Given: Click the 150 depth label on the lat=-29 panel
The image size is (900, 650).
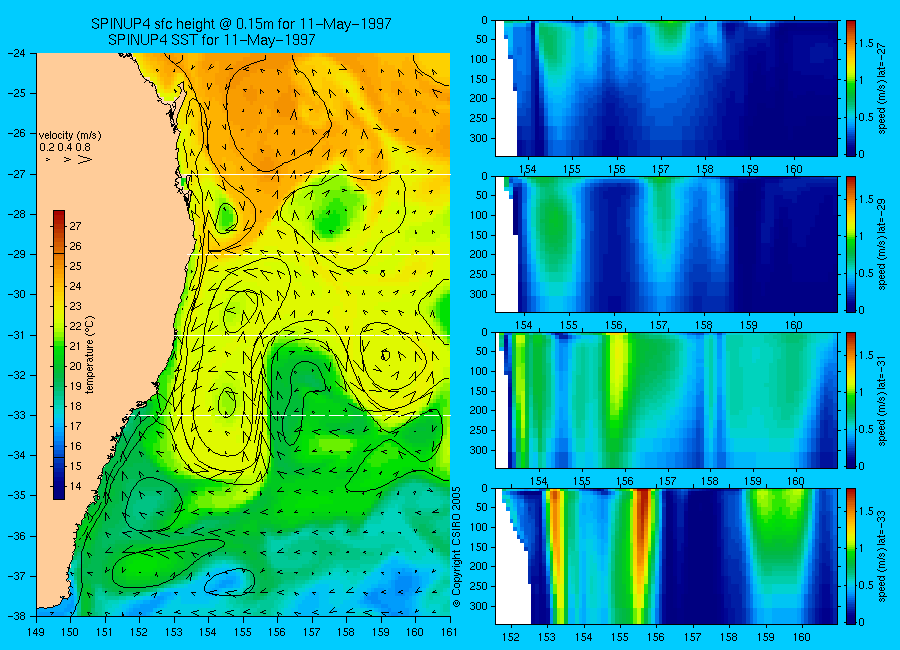Looking at the screenshot, I should tap(479, 235).
